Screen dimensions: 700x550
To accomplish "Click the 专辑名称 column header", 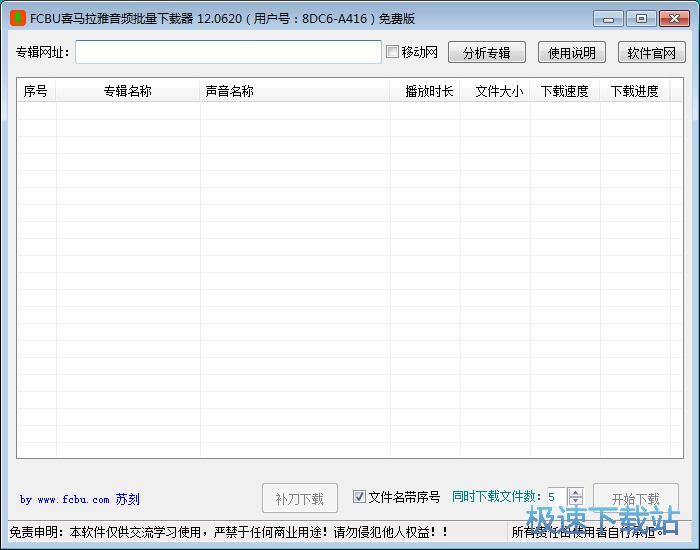I will pos(127,91).
